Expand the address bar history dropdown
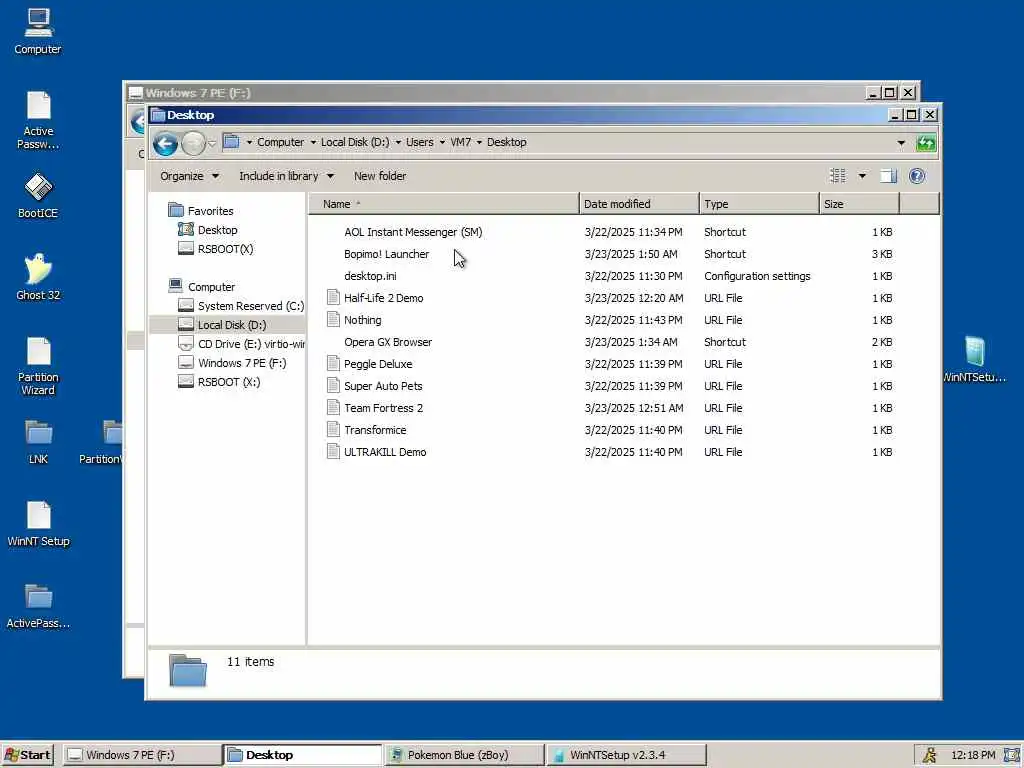The image size is (1024, 768). 901,142
